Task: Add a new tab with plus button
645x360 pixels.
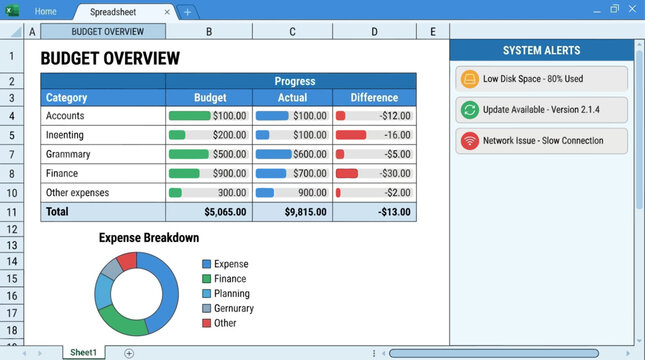Action: click(188, 12)
